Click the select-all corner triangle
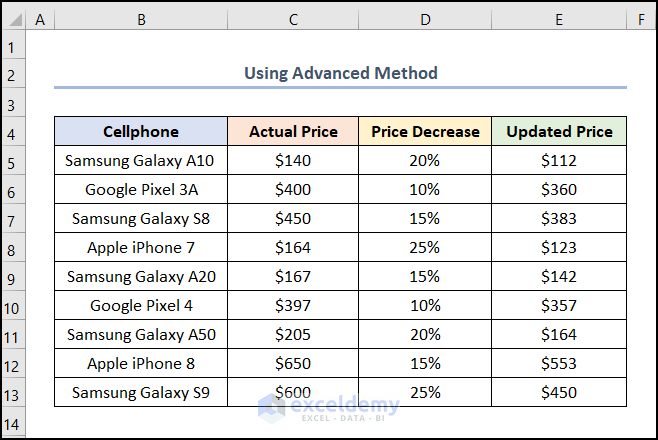This screenshot has height=440, width=658. [x=13, y=19]
